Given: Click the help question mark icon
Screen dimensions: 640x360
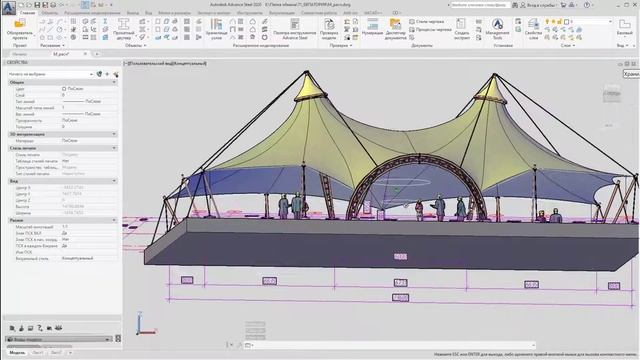Looking at the screenshot, I should [587, 5].
